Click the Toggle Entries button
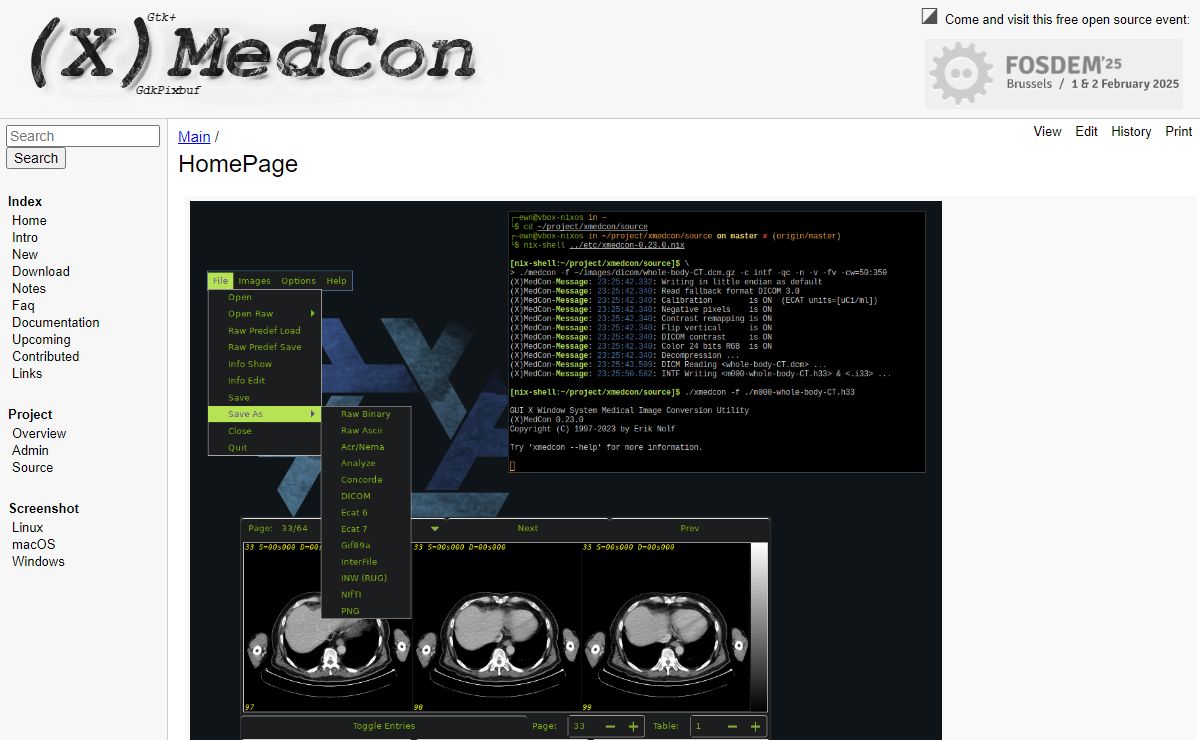This screenshot has width=1200, height=740. coord(384,726)
